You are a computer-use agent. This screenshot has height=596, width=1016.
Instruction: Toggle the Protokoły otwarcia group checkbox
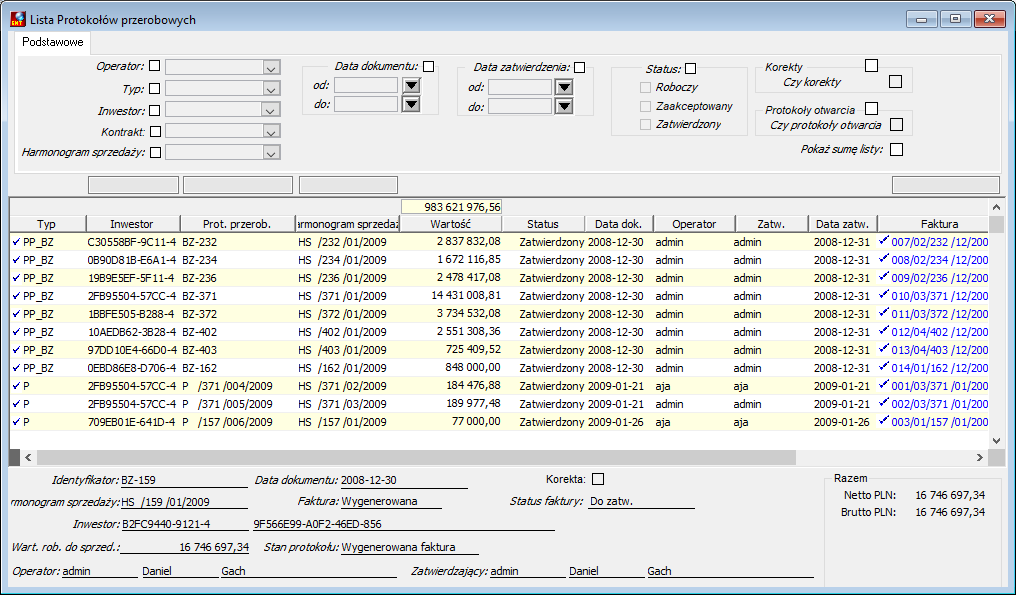(872, 108)
